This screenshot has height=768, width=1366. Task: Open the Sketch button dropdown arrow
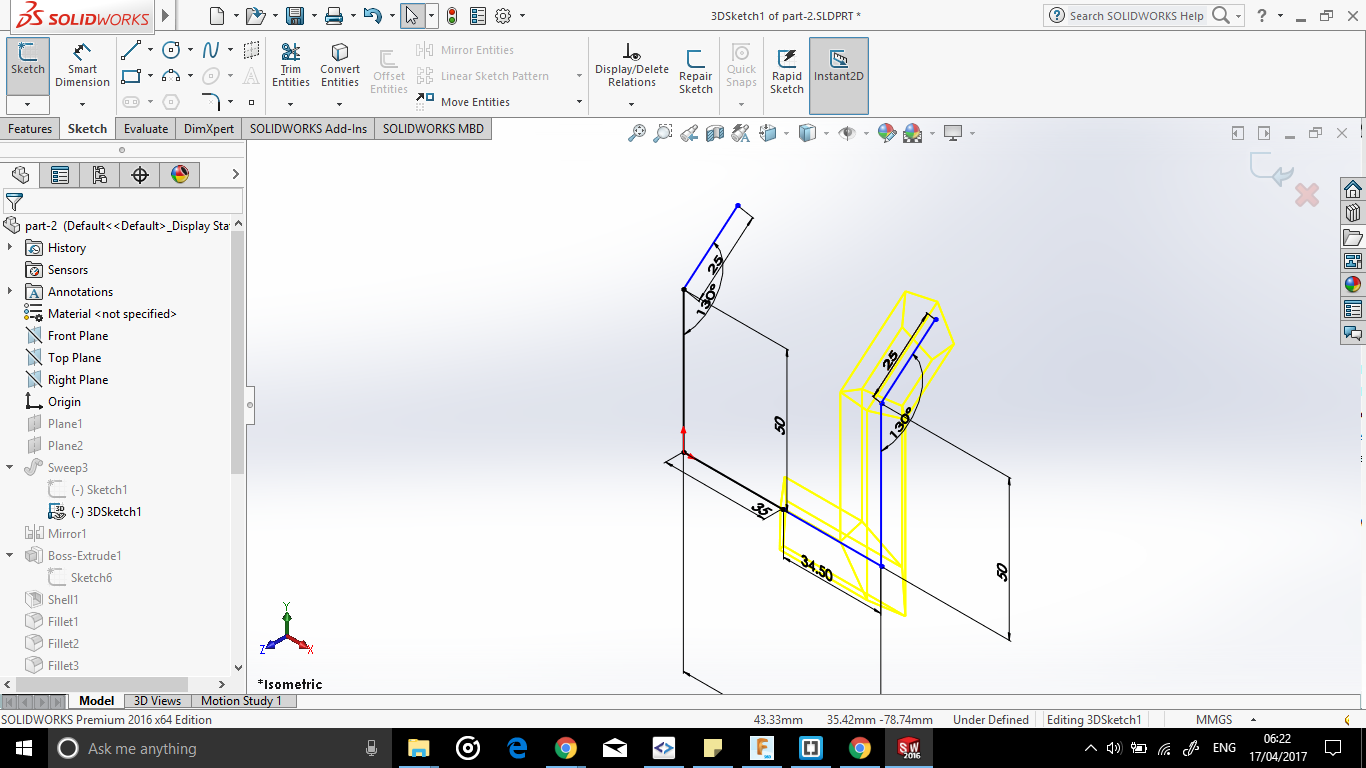point(28,104)
